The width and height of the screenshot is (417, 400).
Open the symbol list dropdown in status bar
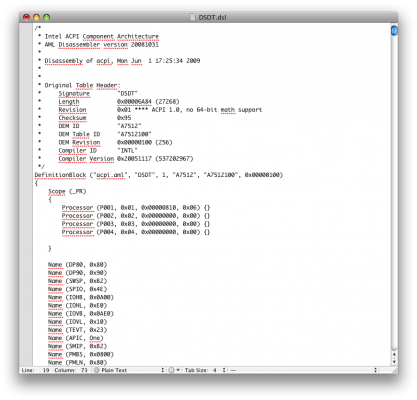[303, 370]
